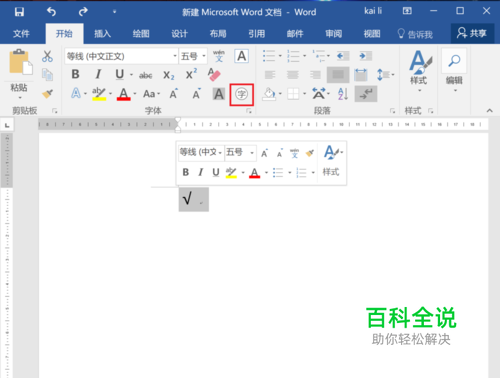Sort text with the A-Z sort icon
The width and height of the screenshot is (500, 378).
[x=343, y=94]
